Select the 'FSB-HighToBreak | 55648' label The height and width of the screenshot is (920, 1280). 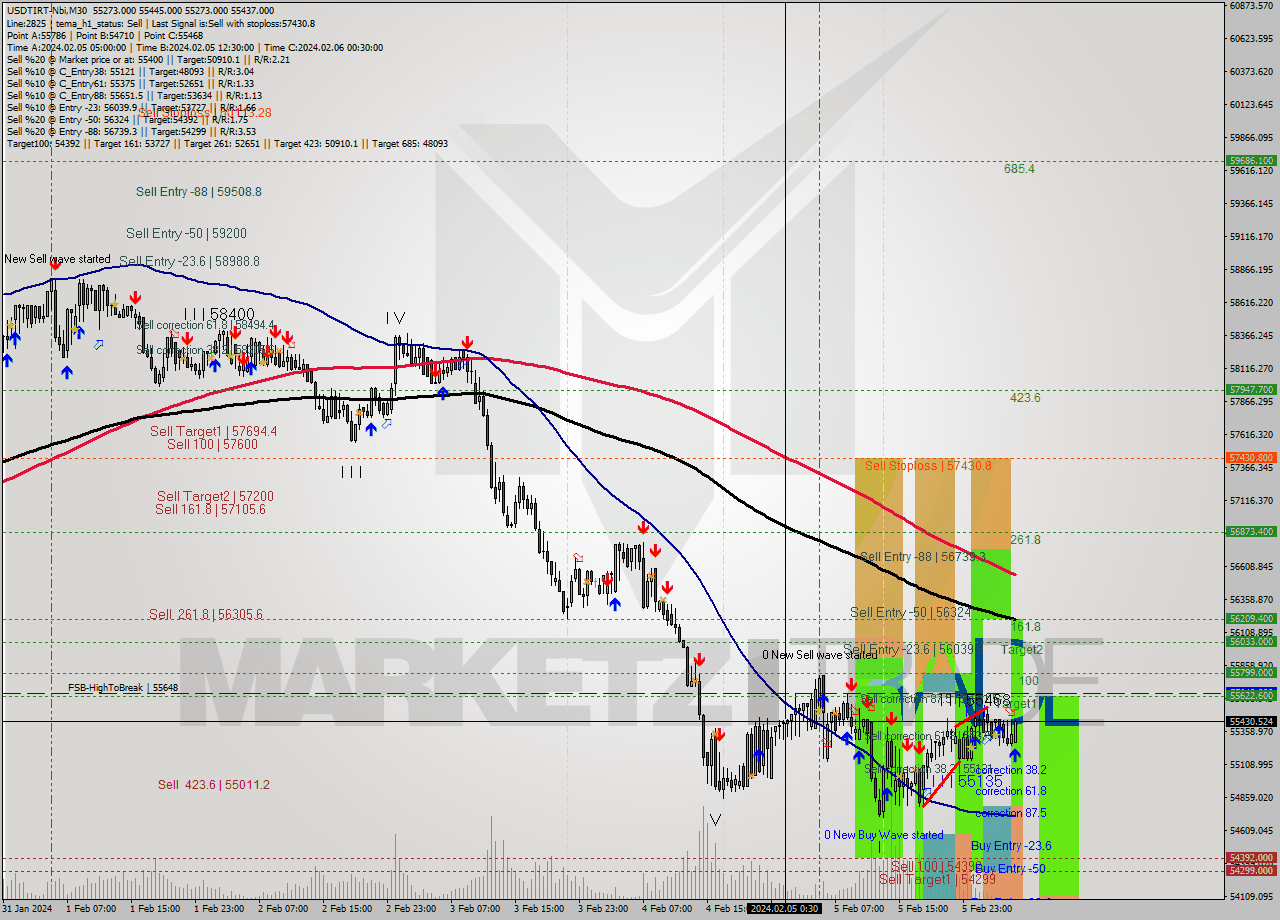(123, 688)
